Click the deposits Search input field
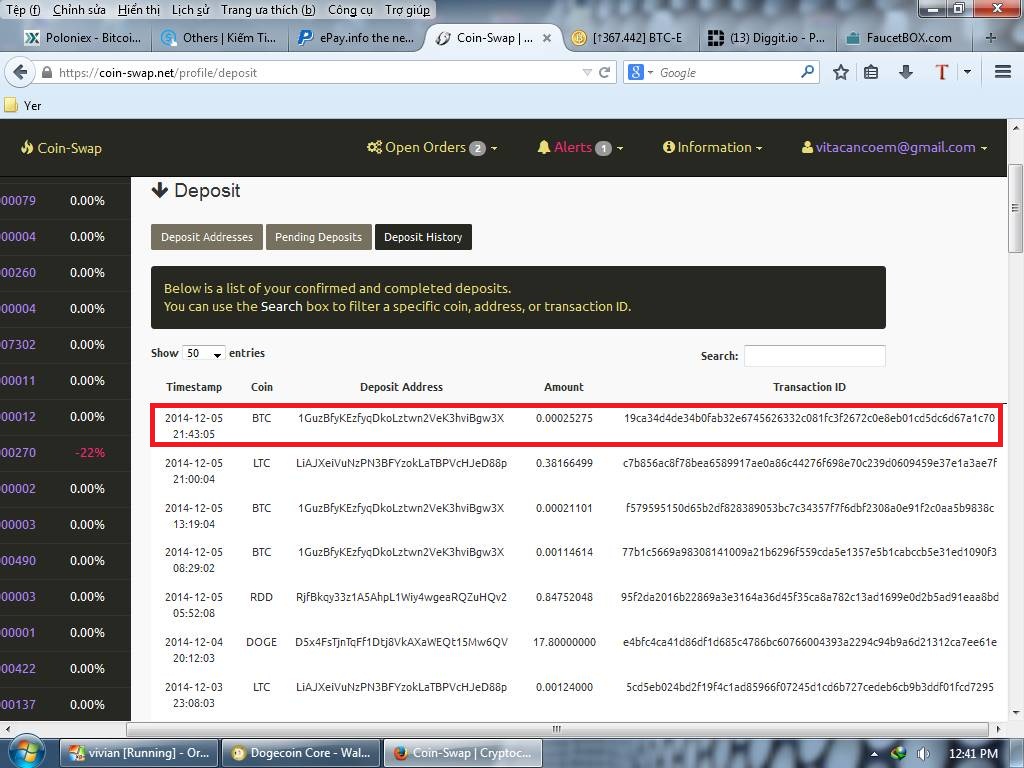Image resolution: width=1024 pixels, height=768 pixels. (814, 356)
